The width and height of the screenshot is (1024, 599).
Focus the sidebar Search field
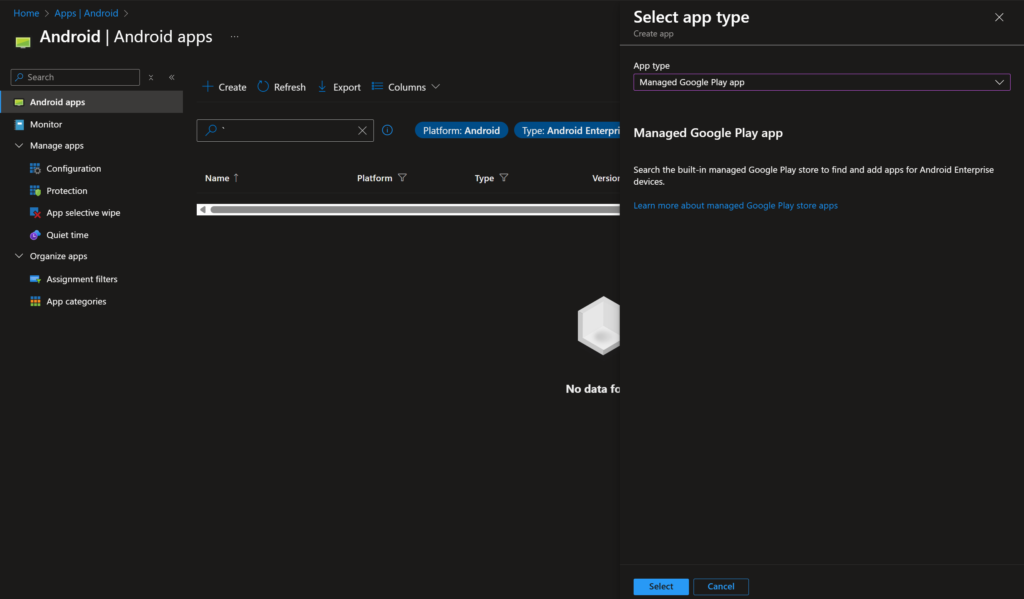pyautogui.click(x=75, y=77)
